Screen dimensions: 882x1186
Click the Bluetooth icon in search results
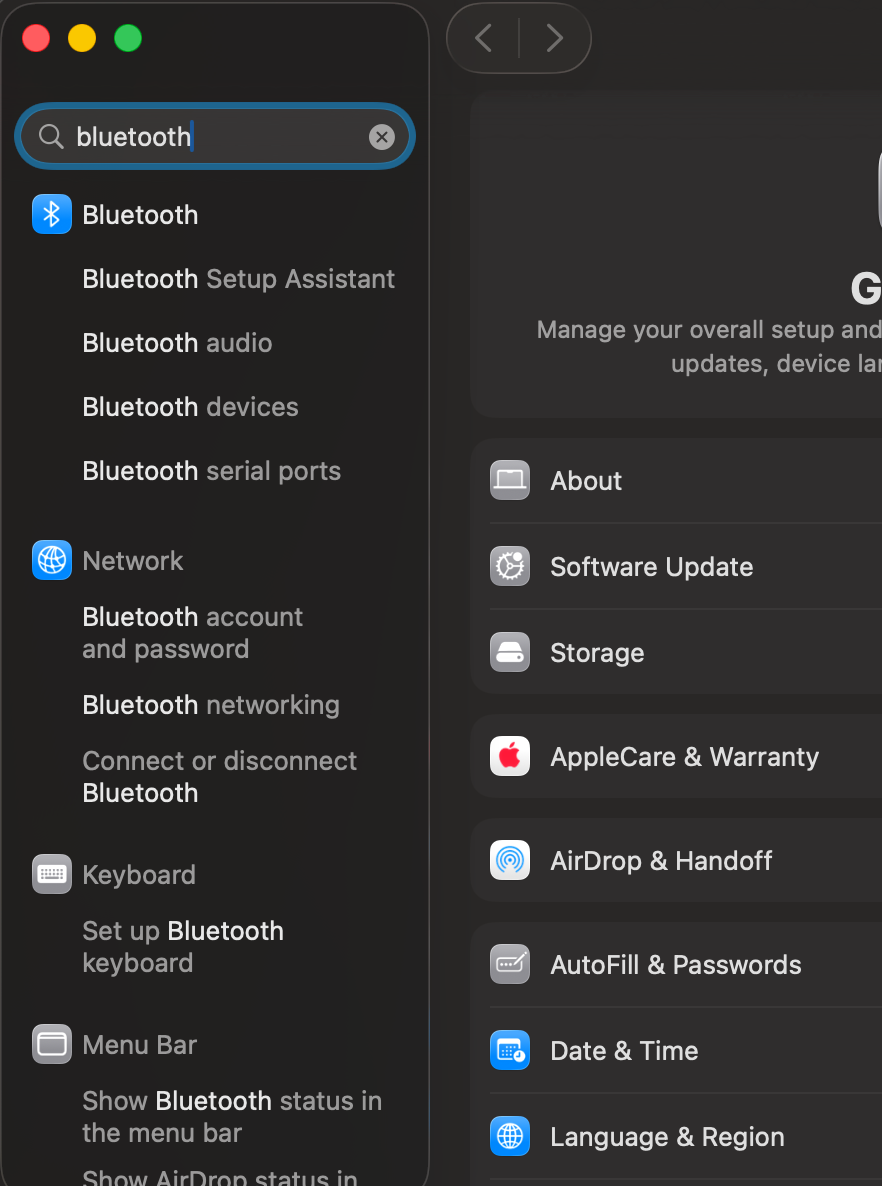click(51, 214)
